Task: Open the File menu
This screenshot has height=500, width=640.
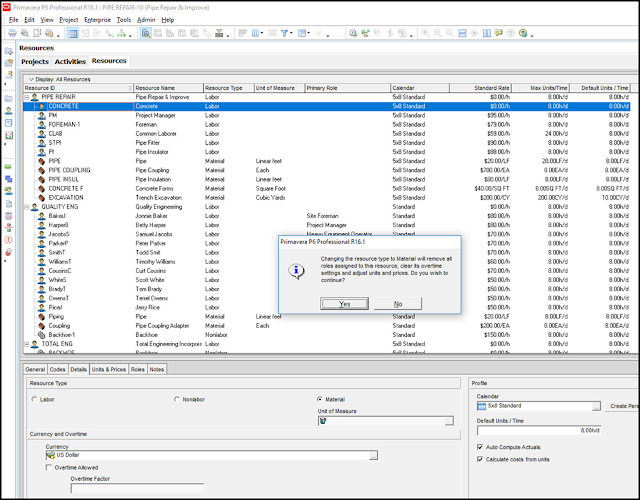Action: pyautogui.click(x=13, y=20)
